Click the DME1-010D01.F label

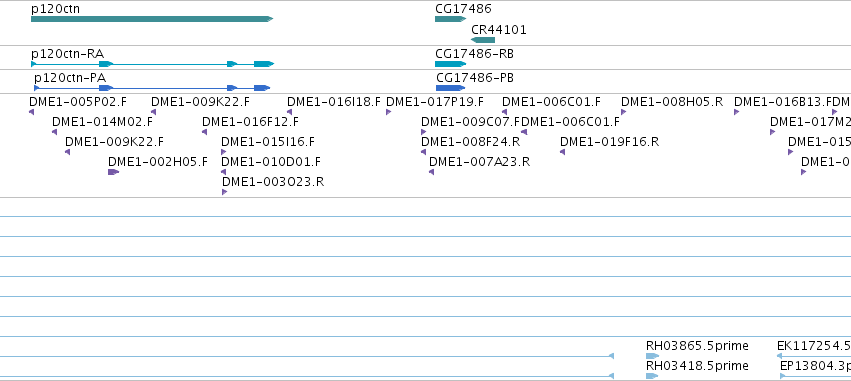271,162
